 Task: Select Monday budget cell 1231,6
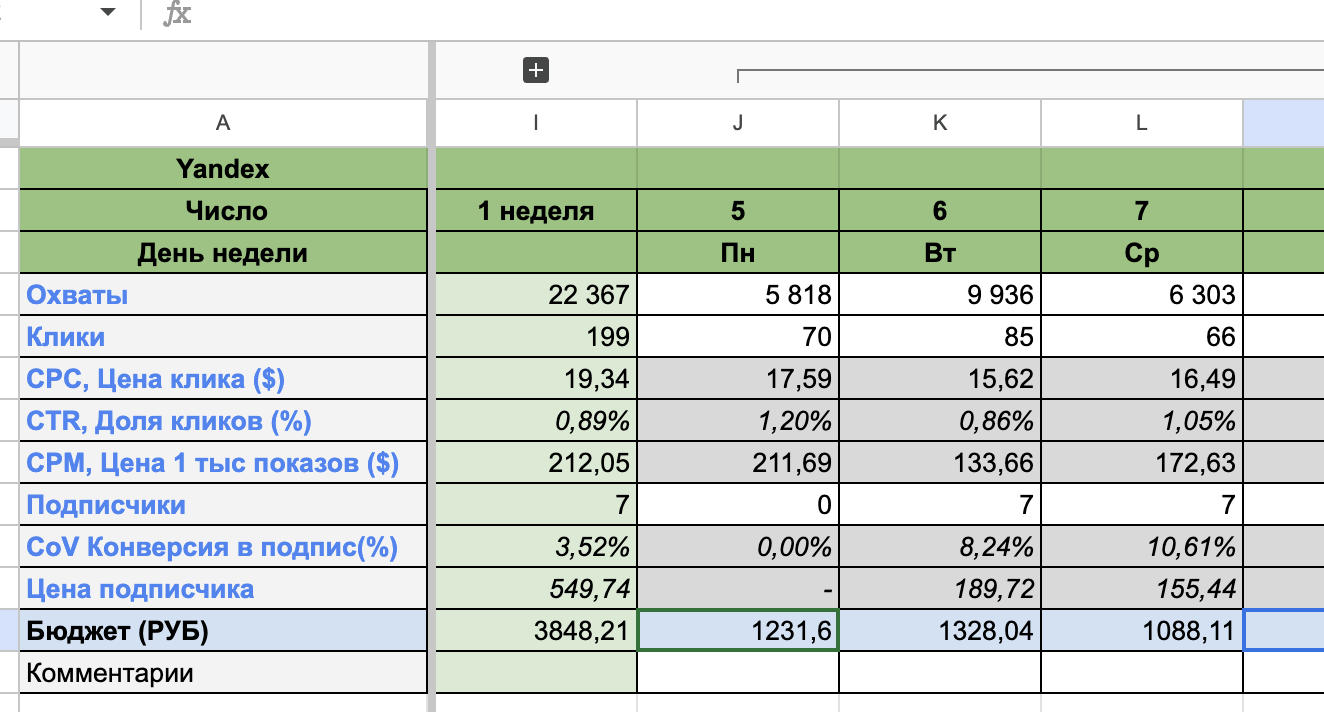click(738, 631)
